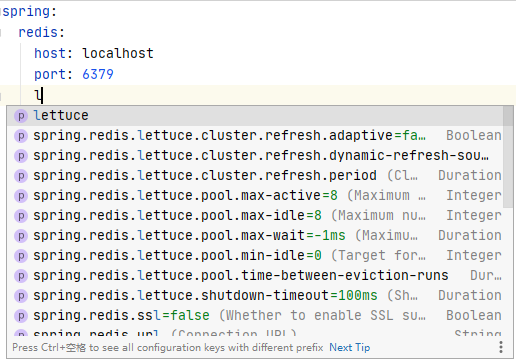Click icon beside cluster.refresh.adaptive suggestion
The width and height of the screenshot is (516, 360).
(x=21, y=136)
